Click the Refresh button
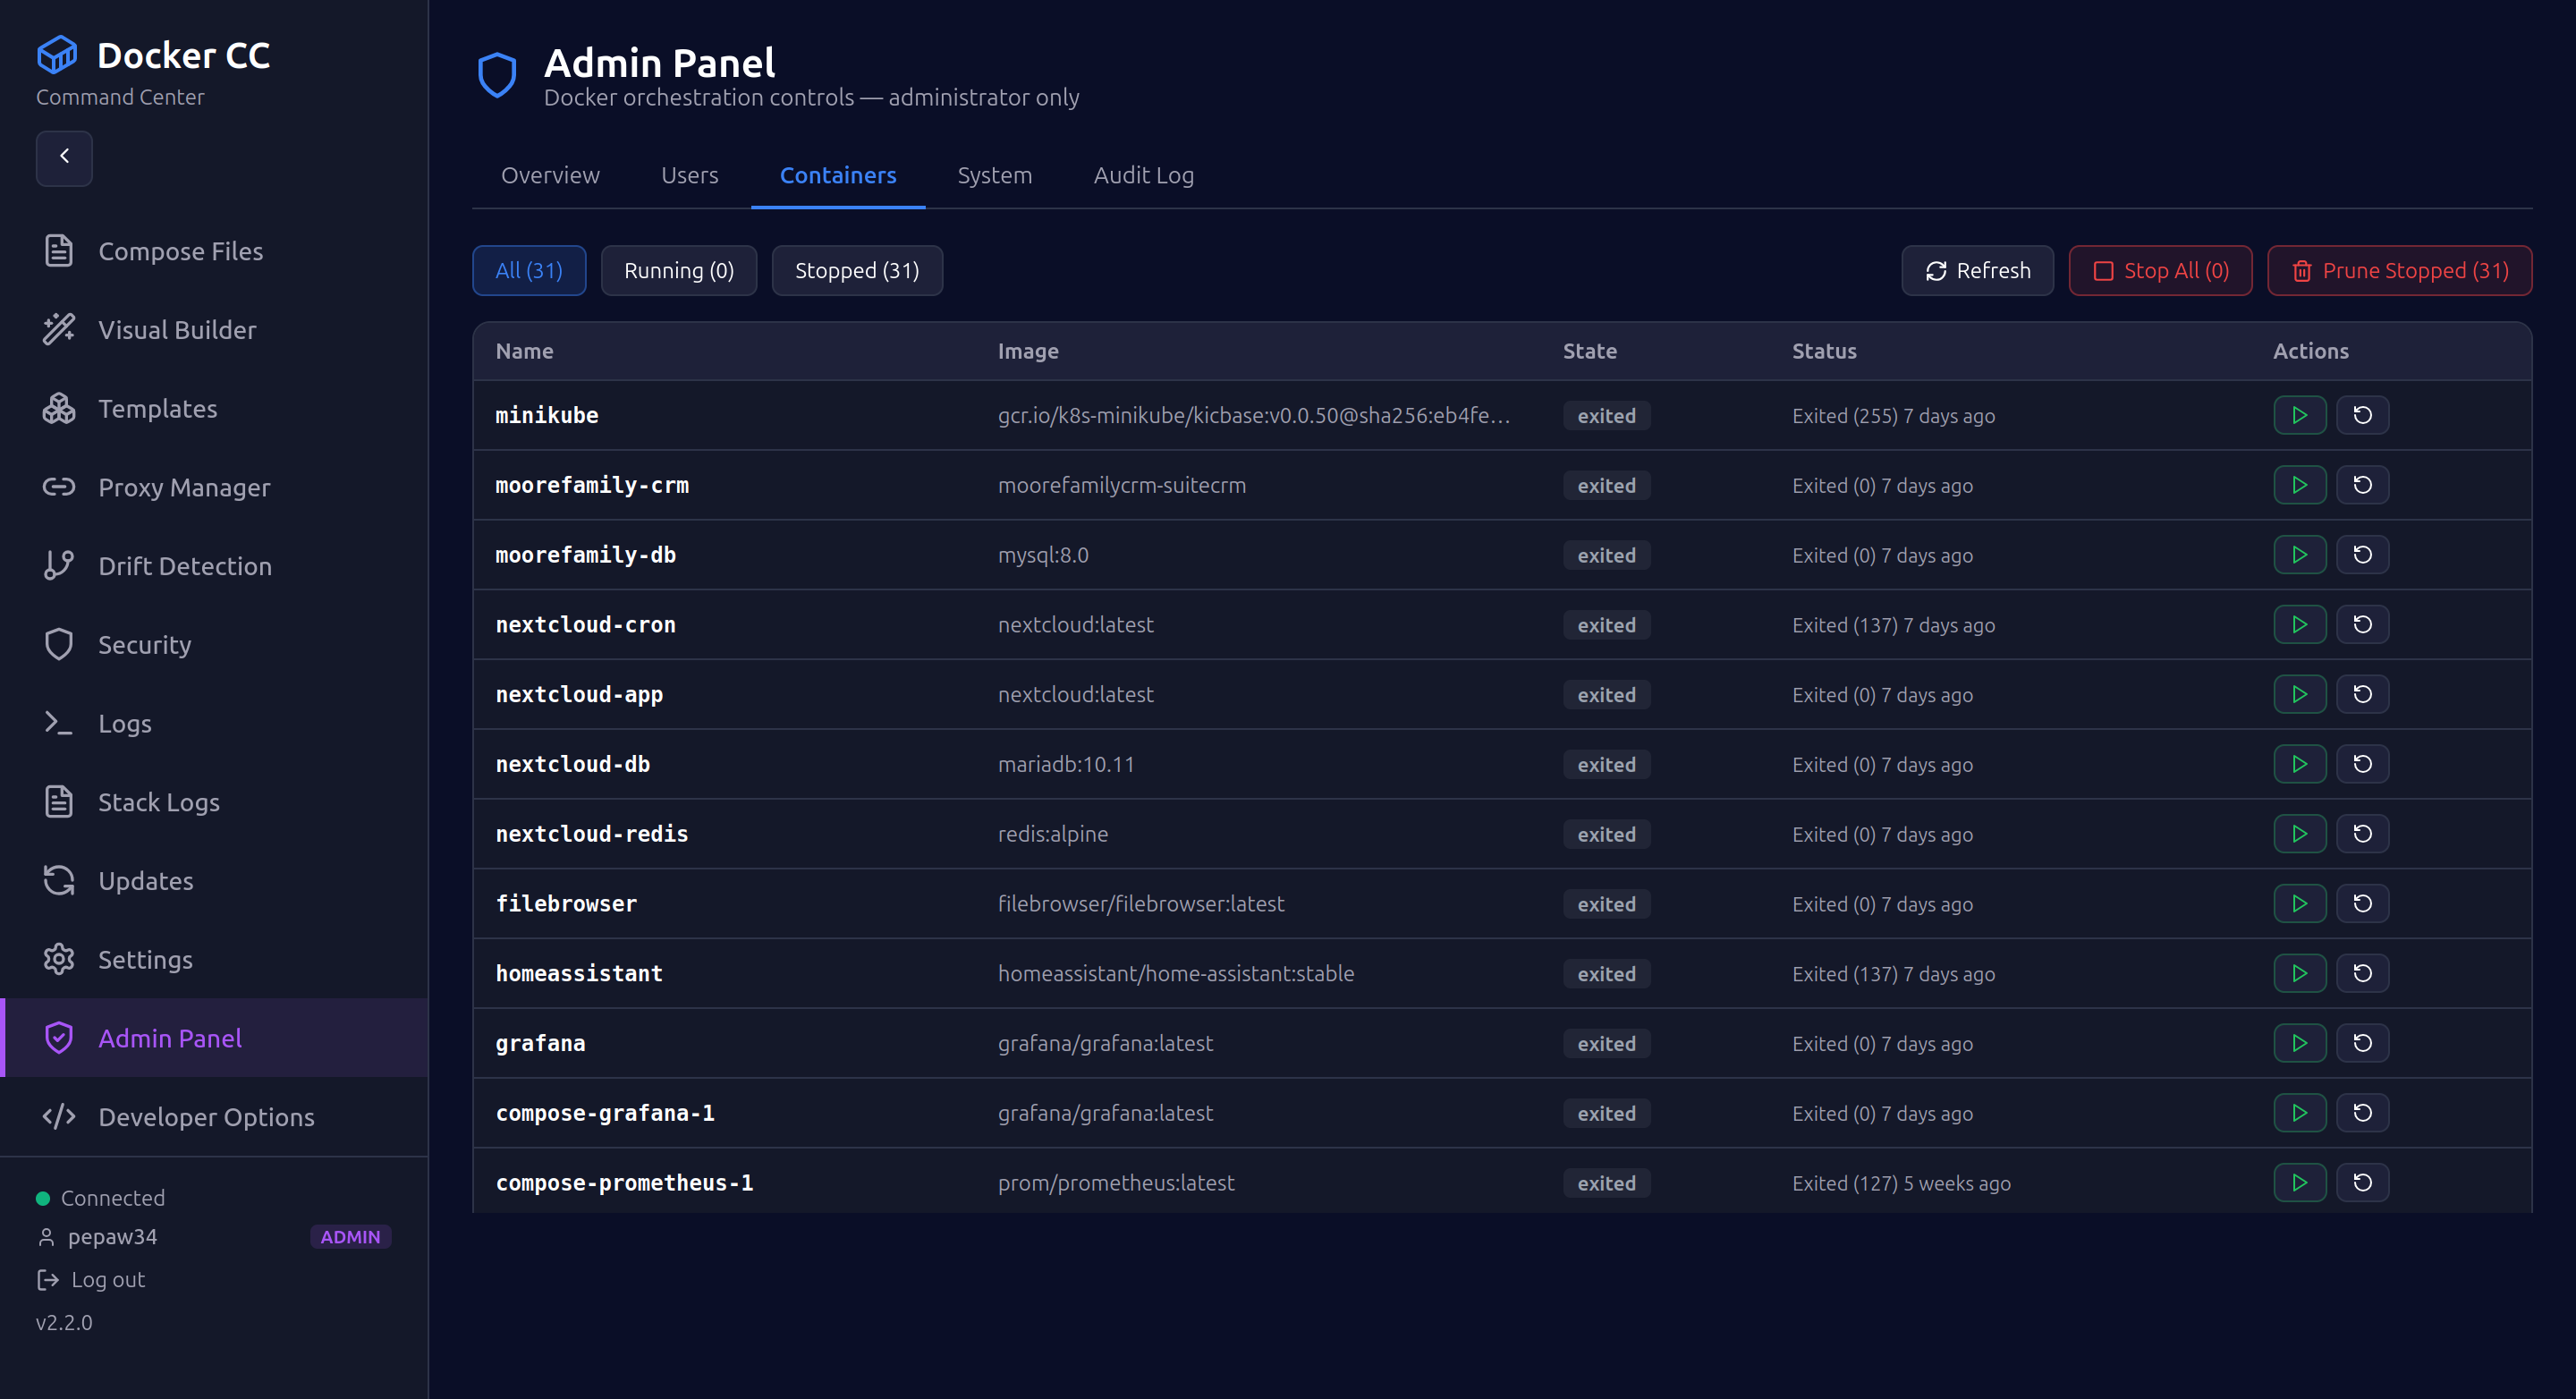The height and width of the screenshot is (1399, 2576). pos(1976,271)
